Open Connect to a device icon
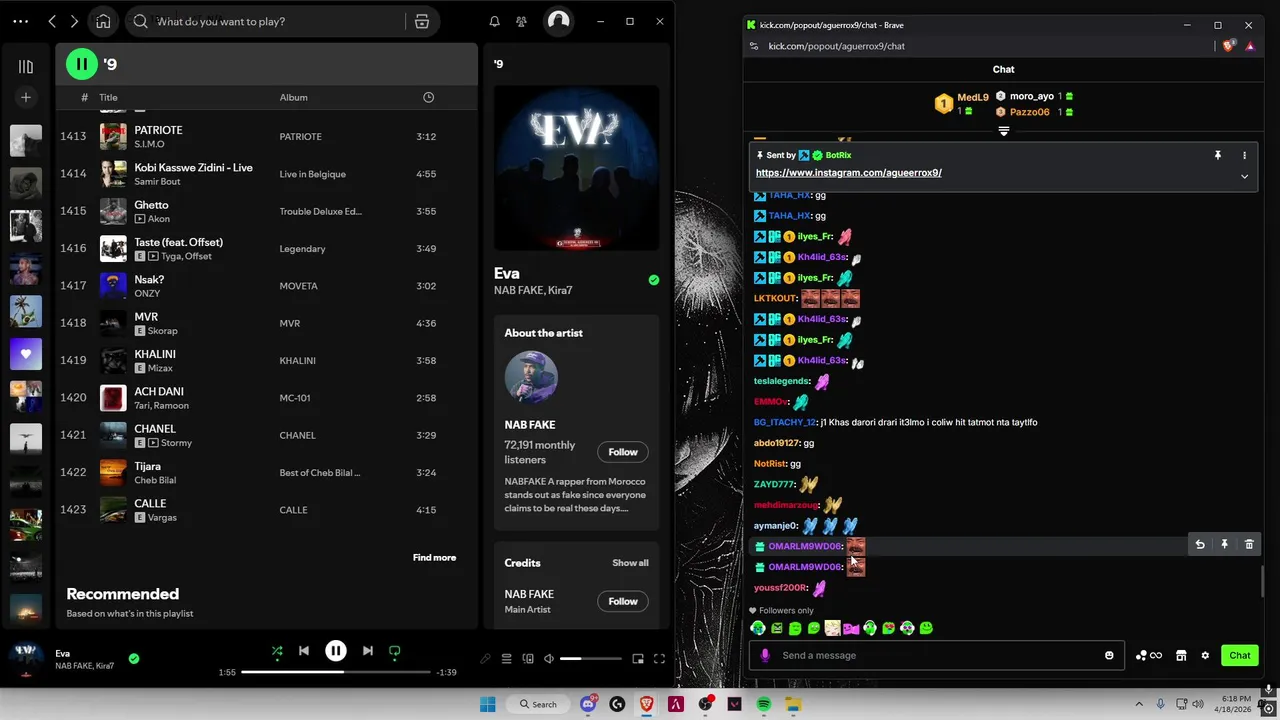1280x720 pixels. click(x=528, y=659)
